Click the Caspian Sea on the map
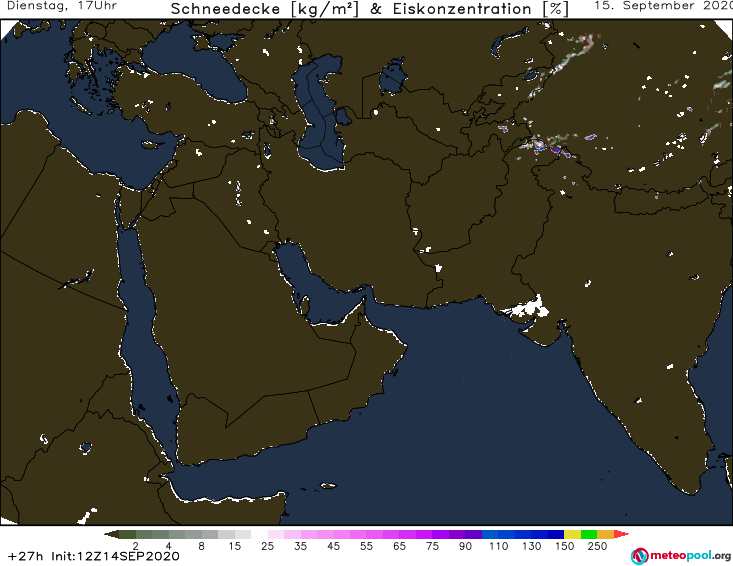This screenshot has height=566, width=733. pos(320,117)
